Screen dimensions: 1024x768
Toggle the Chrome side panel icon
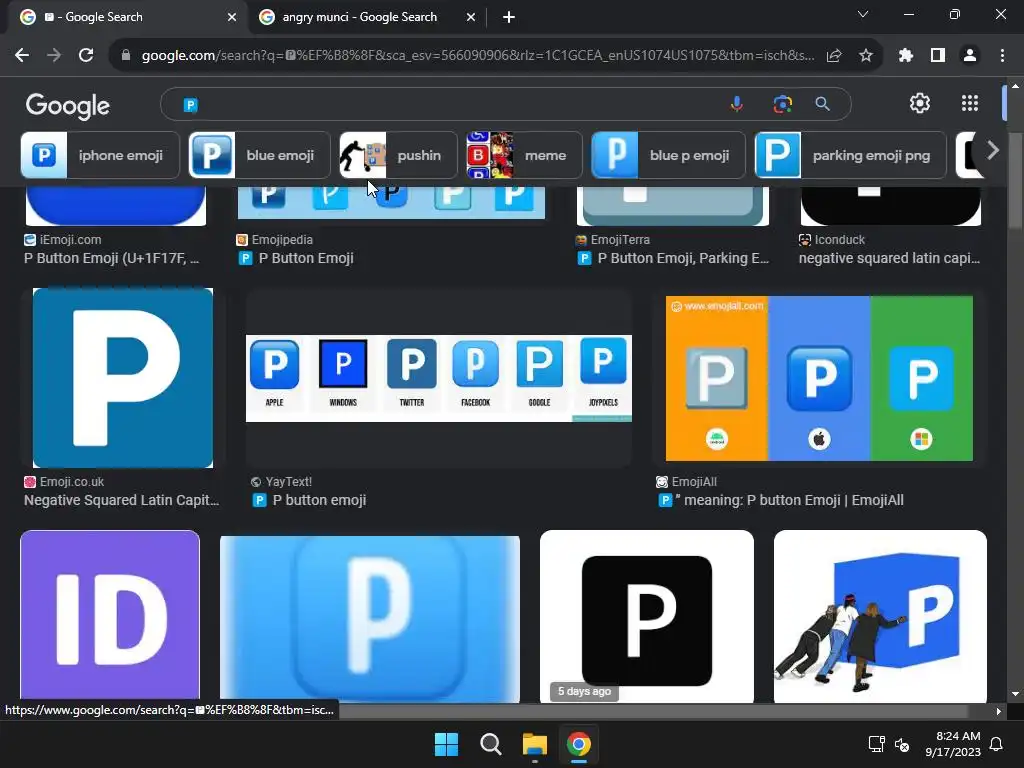tap(938, 56)
